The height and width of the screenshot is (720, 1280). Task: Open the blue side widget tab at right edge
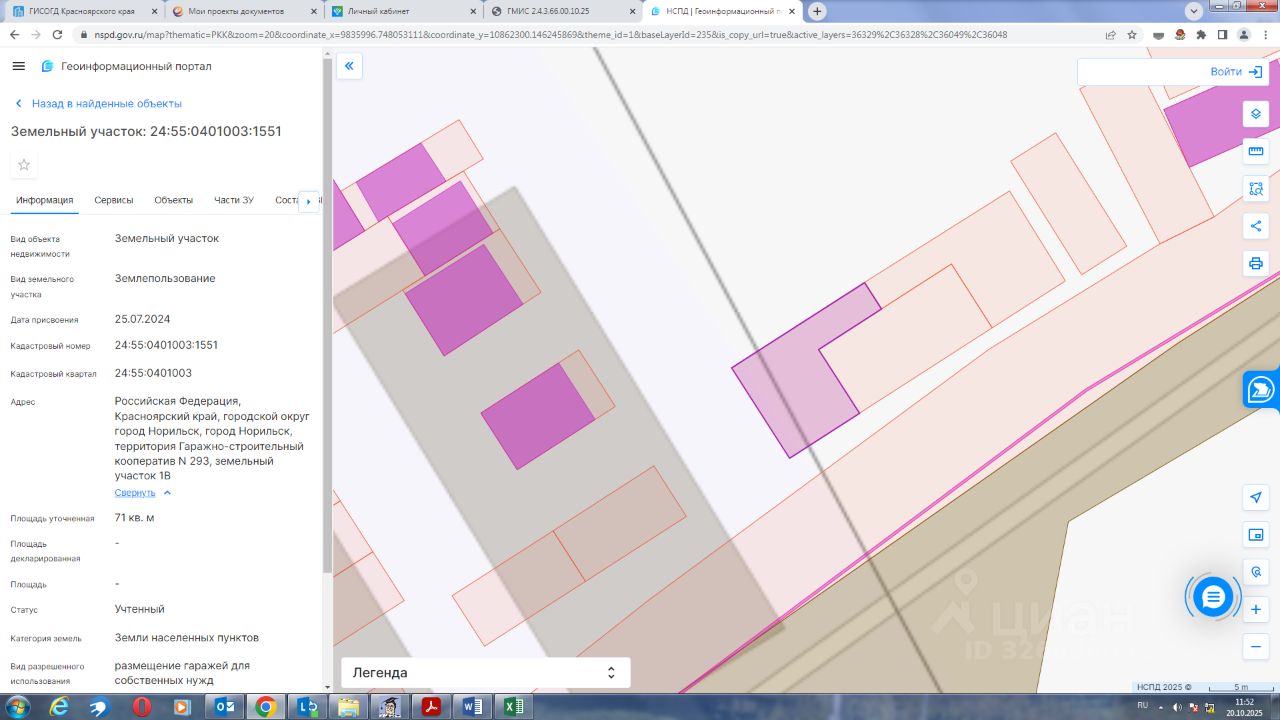click(1262, 389)
